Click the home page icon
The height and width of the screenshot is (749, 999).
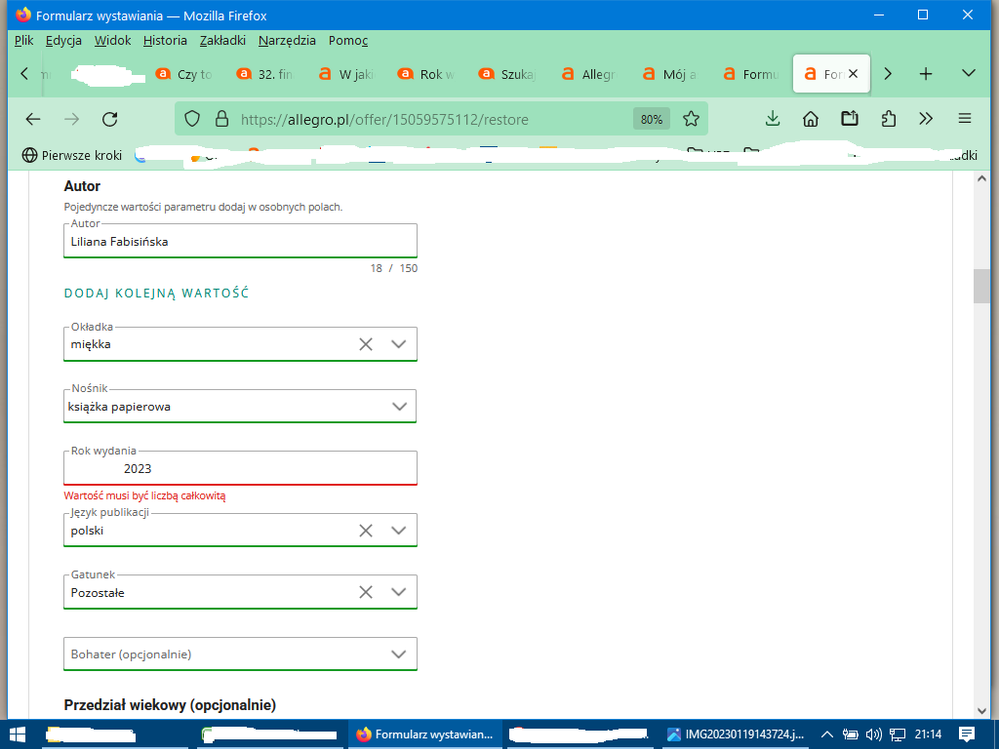point(811,119)
